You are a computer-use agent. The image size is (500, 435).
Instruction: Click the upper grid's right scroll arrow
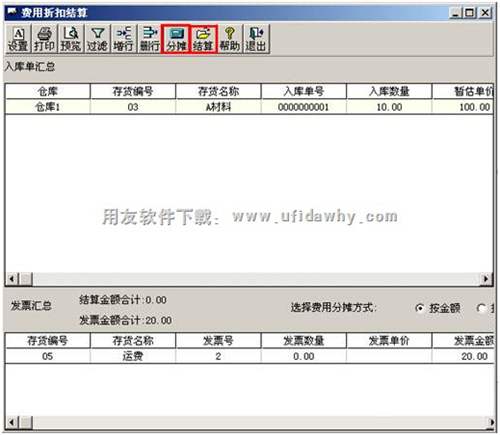point(486,278)
